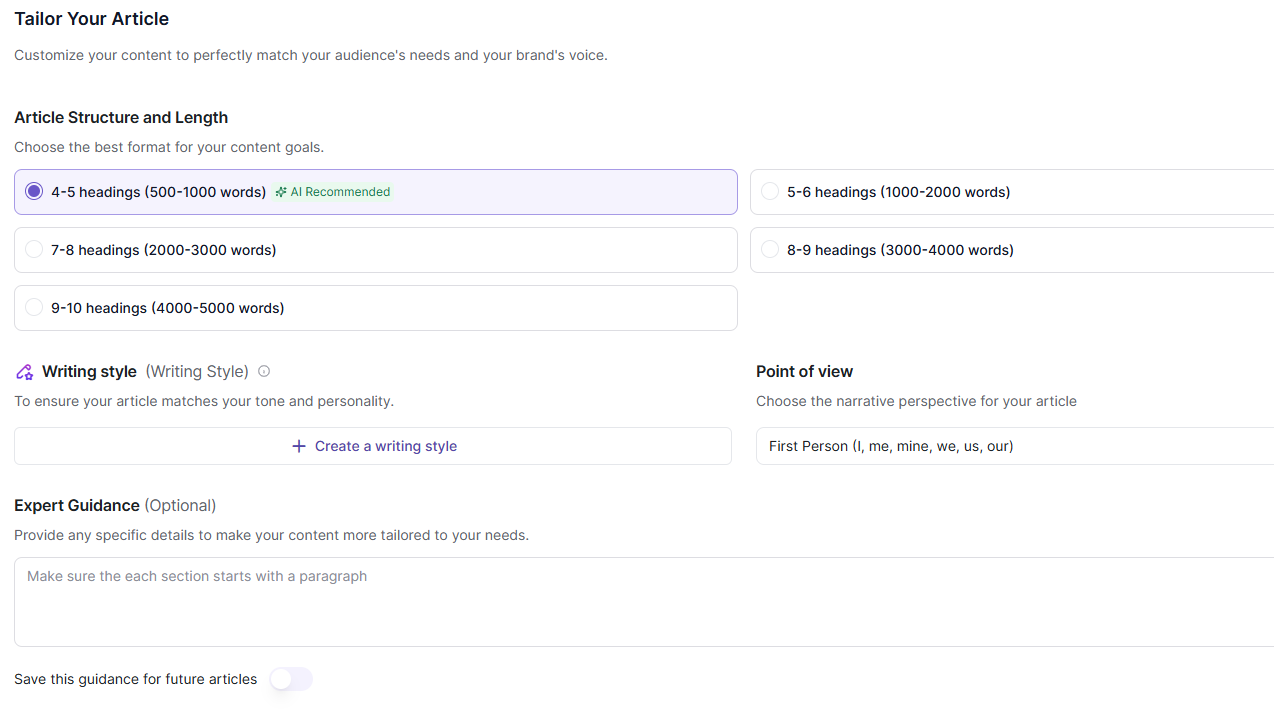Open the info icon beside (Writing Style)
This screenshot has width=1274, height=714.
264,371
